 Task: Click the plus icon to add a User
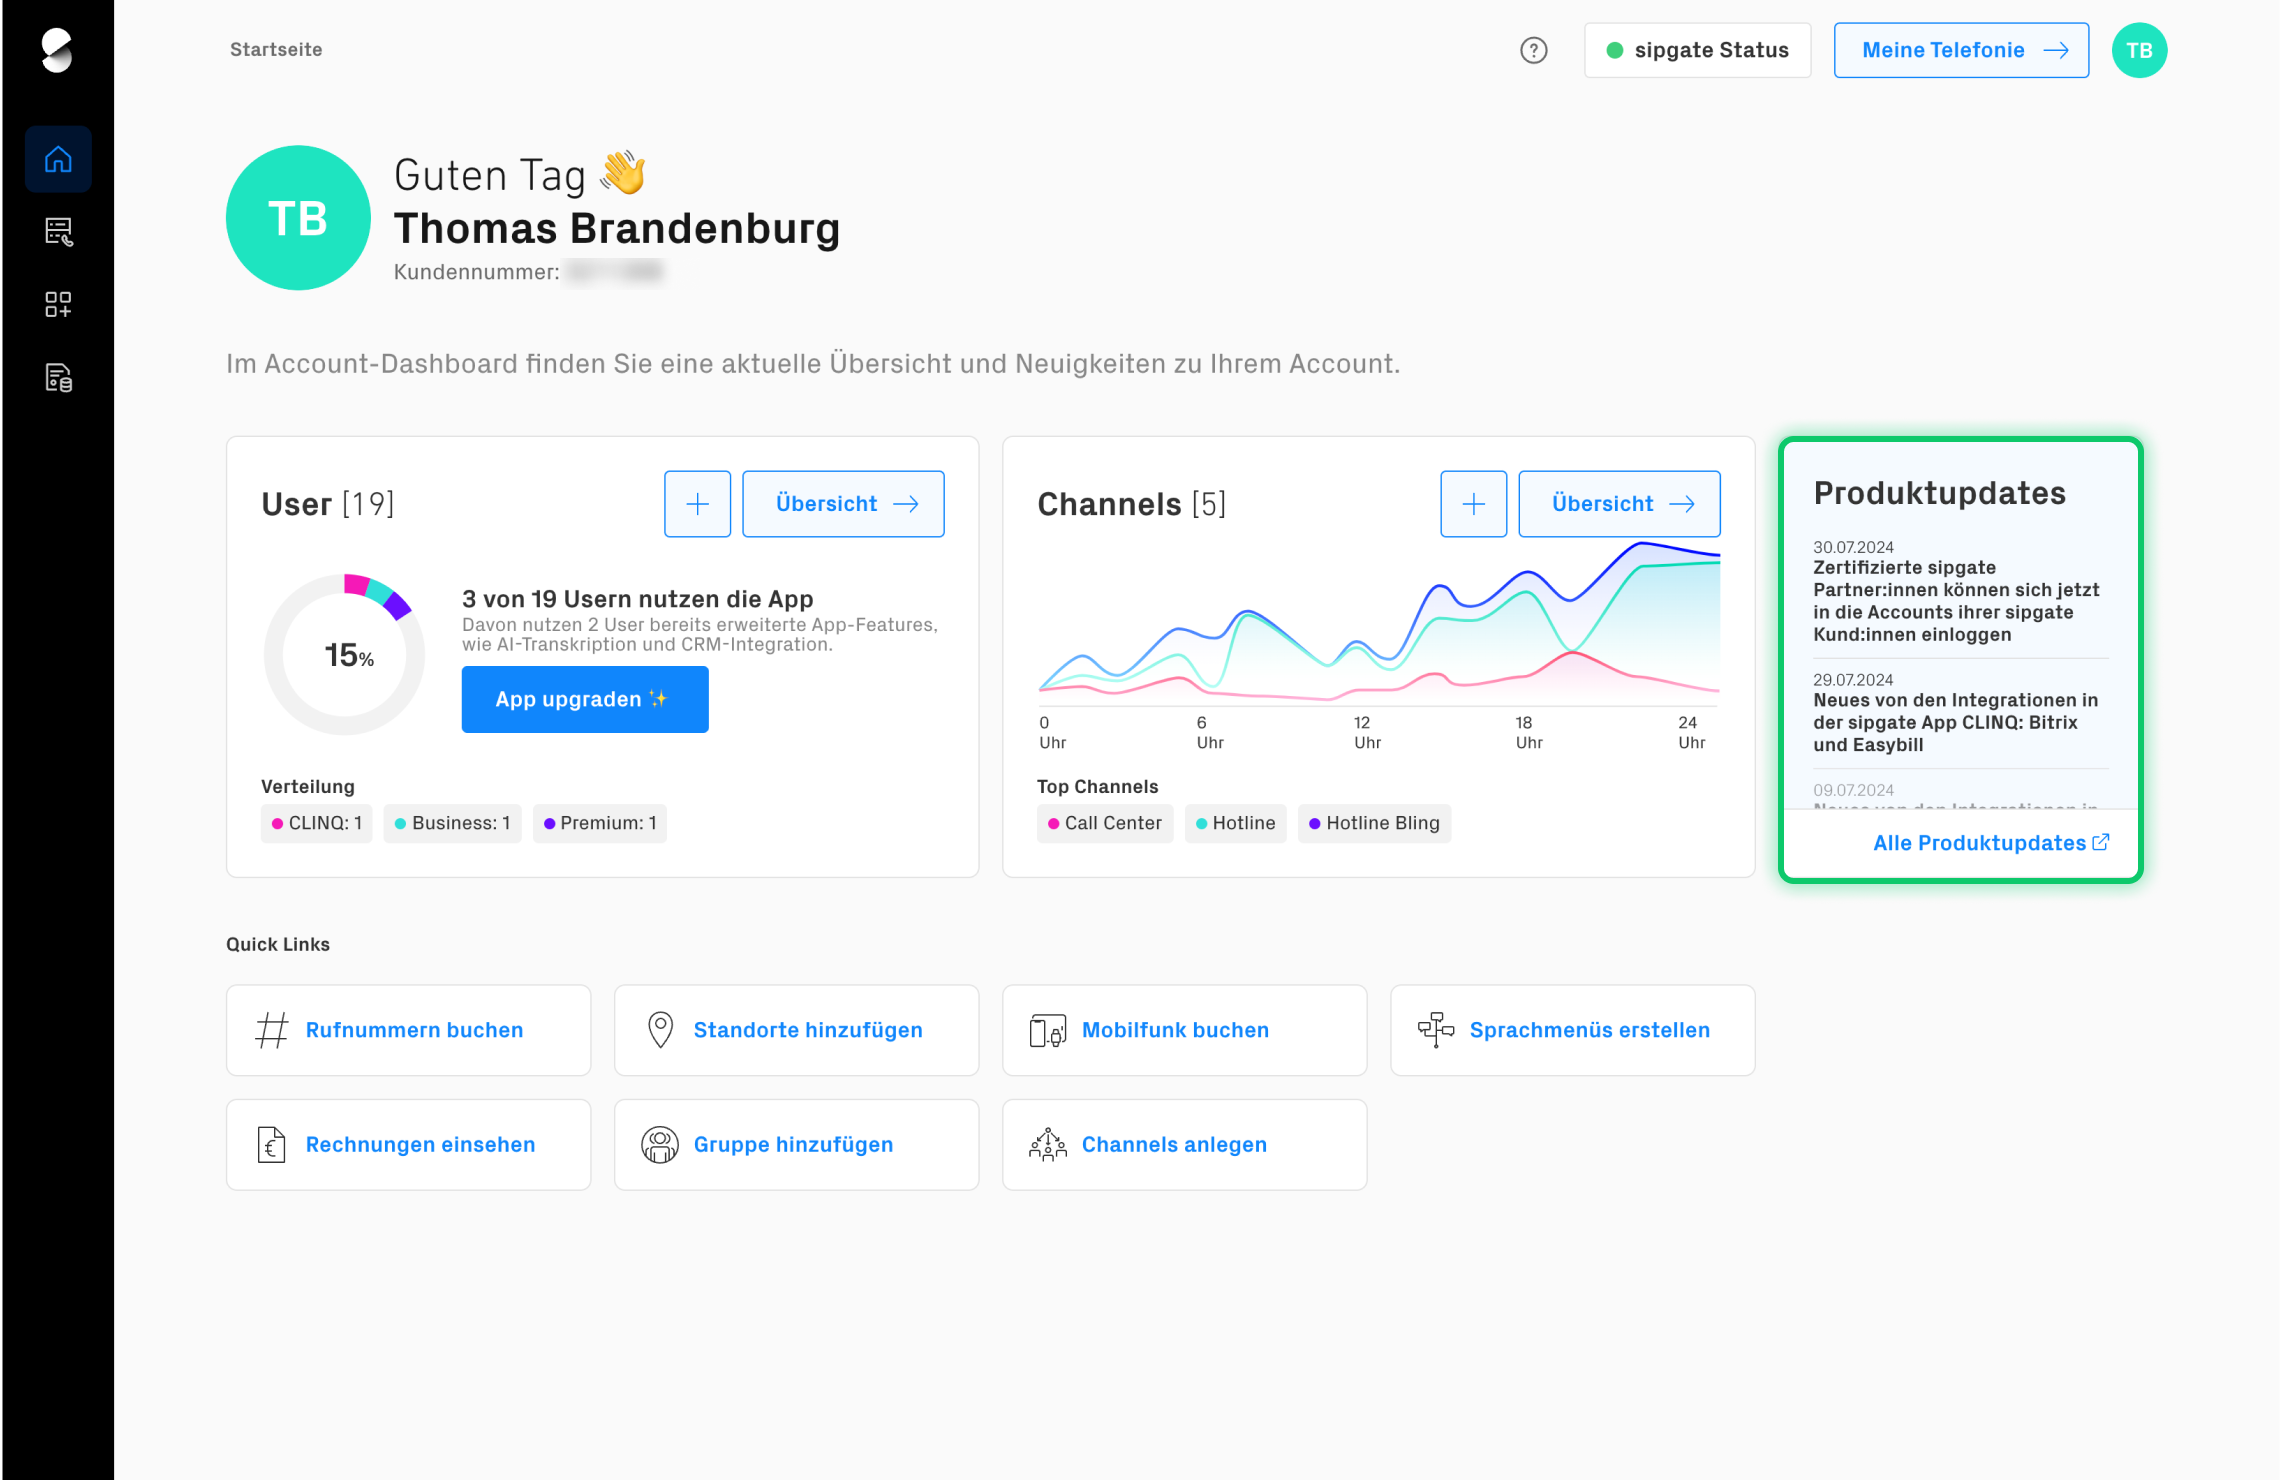(697, 503)
